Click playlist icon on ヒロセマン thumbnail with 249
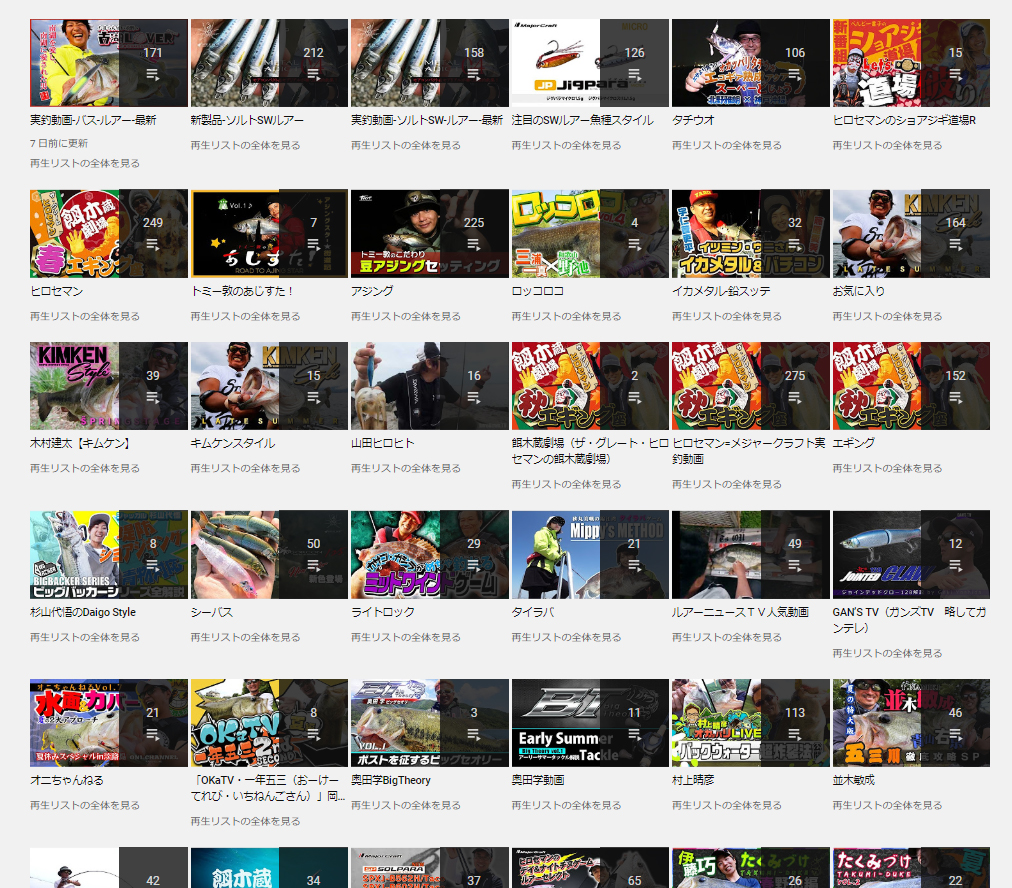The height and width of the screenshot is (888, 1012). 153,245
